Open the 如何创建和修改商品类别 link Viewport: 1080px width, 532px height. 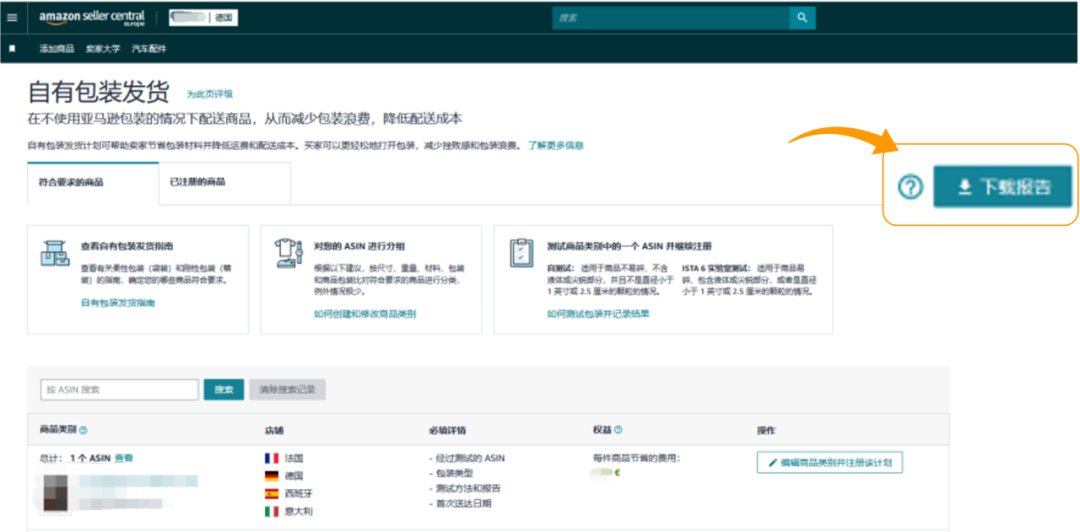tap(364, 314)
